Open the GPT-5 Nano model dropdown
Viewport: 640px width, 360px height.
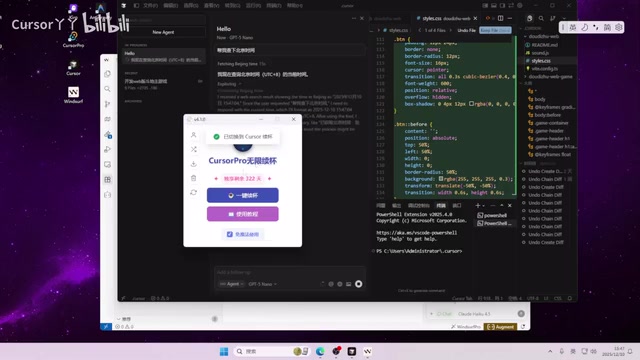coord(262,284)
